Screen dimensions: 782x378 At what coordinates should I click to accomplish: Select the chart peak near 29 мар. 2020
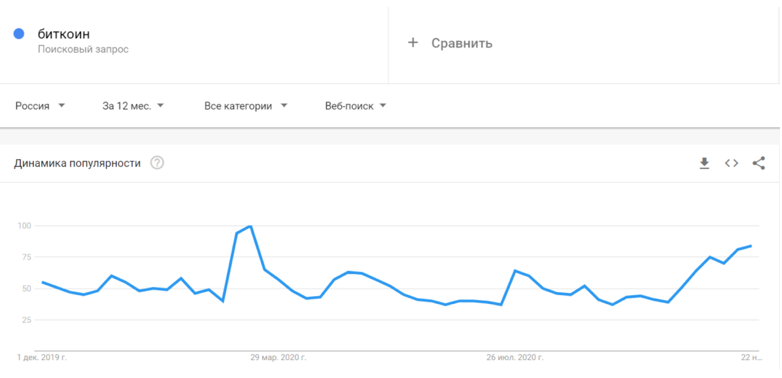(250, 226)
